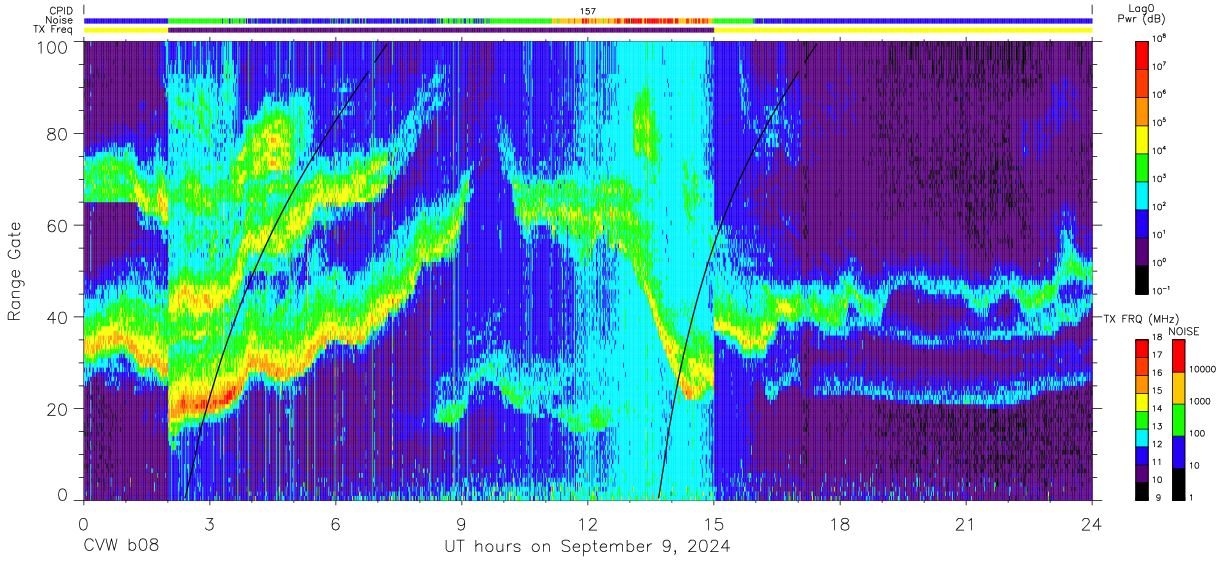This screenshot has height=567, width=1228.
Task: Click the CVW b08 radar label
Action: [x=121, y=546]
